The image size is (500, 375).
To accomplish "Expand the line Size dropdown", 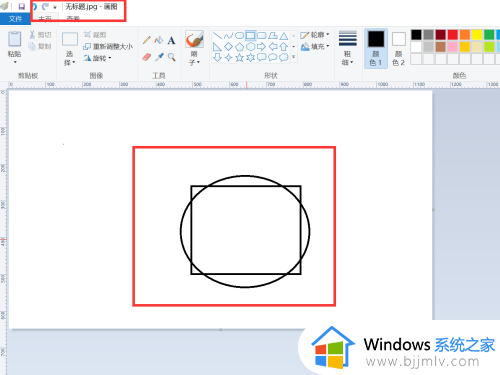I will (348, 49).
